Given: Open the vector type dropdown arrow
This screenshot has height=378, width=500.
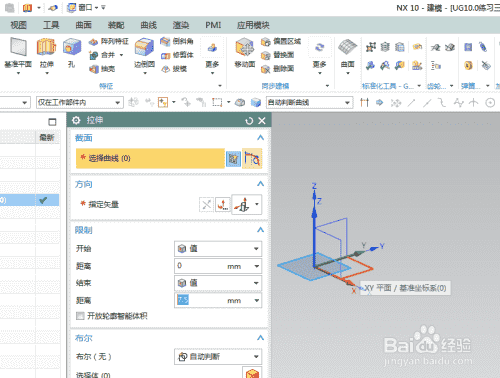Looking at the screenshot, I should 257,204.
